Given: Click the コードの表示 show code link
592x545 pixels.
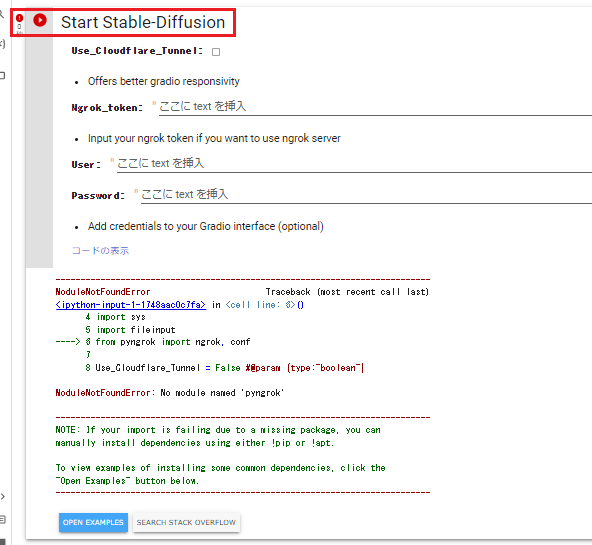Looking at the screenshot, I should click(100, 251).
